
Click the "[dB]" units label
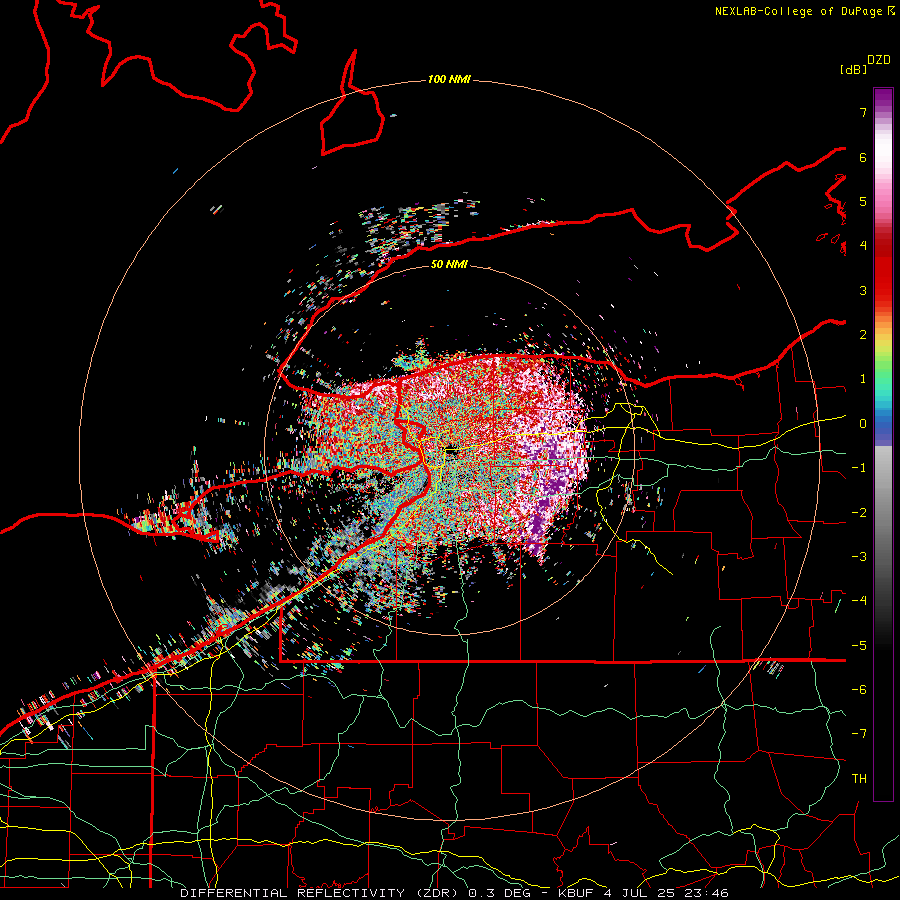(x=853, y=69)
